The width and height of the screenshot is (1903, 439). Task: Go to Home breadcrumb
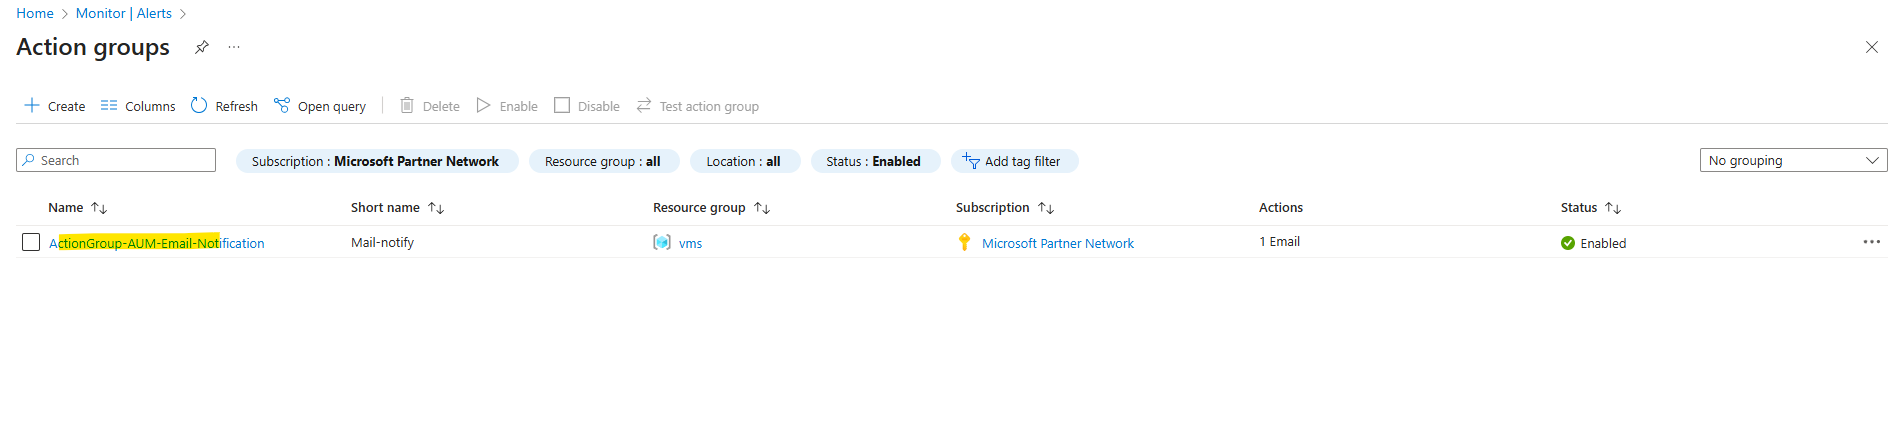tap(35, 13)
